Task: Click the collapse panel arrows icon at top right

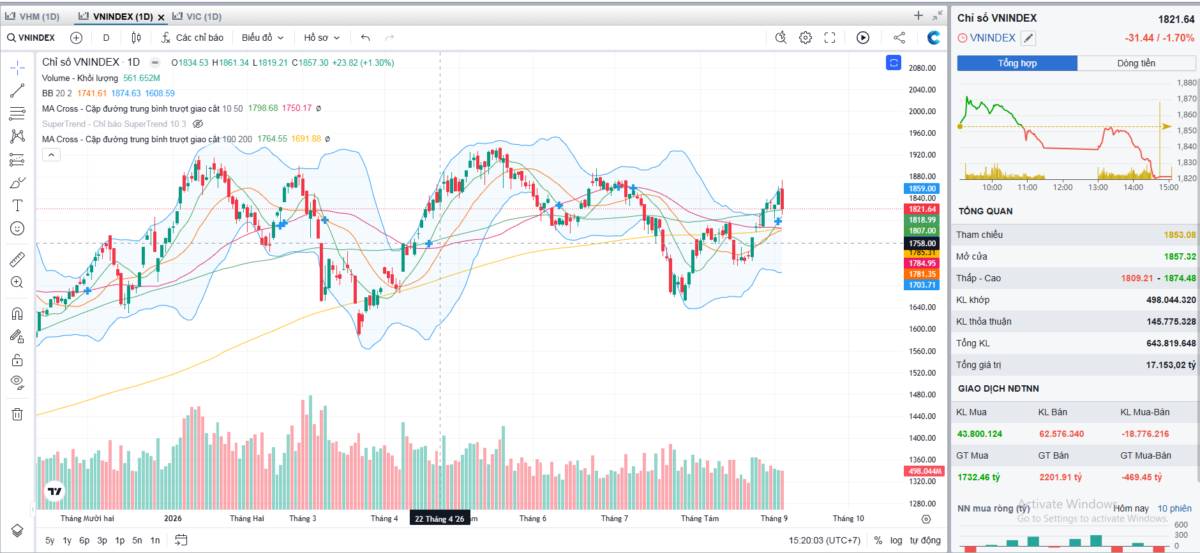Action: pos(937,16)
